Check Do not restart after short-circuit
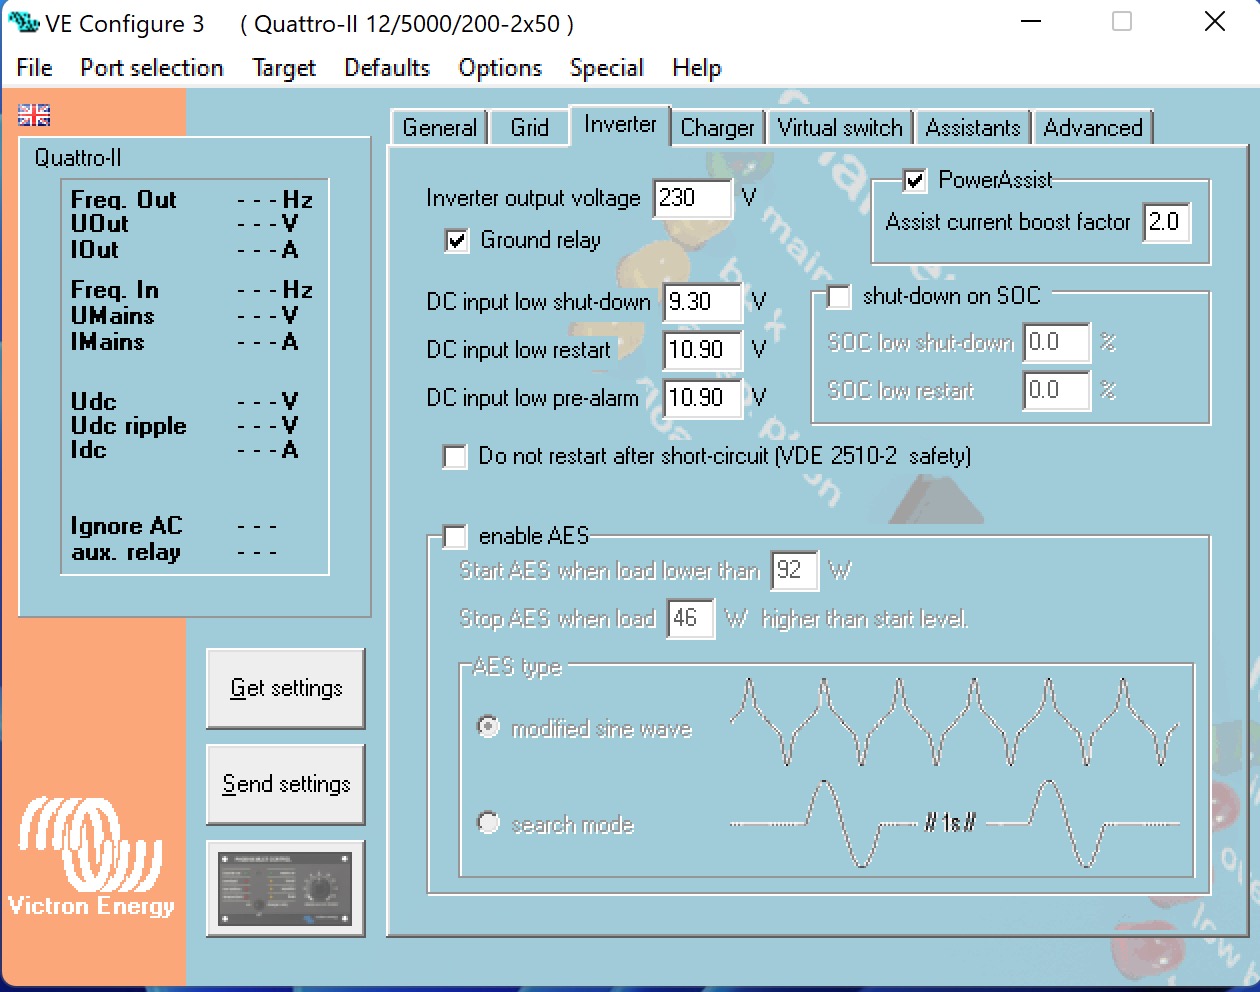Viewport: 1260px width, 992px height. pyautogui.click(x=455, y=457)
